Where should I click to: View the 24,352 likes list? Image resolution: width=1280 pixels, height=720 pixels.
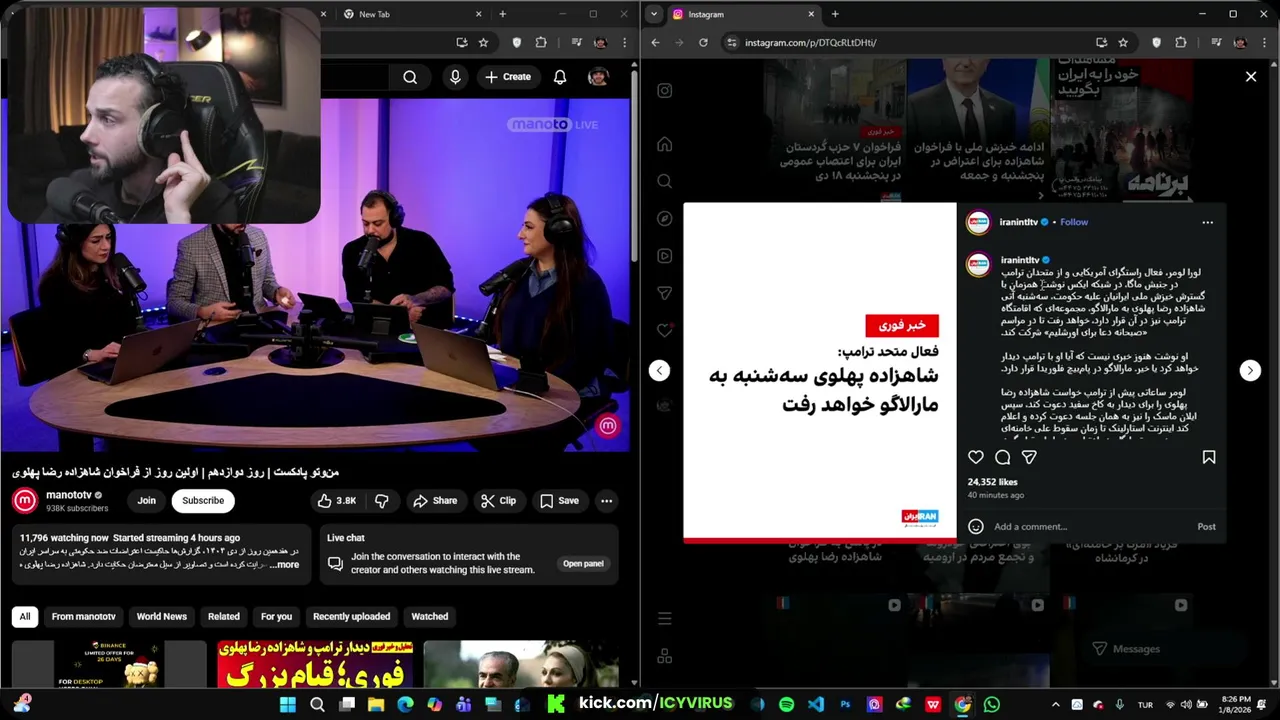click(993, 482)
